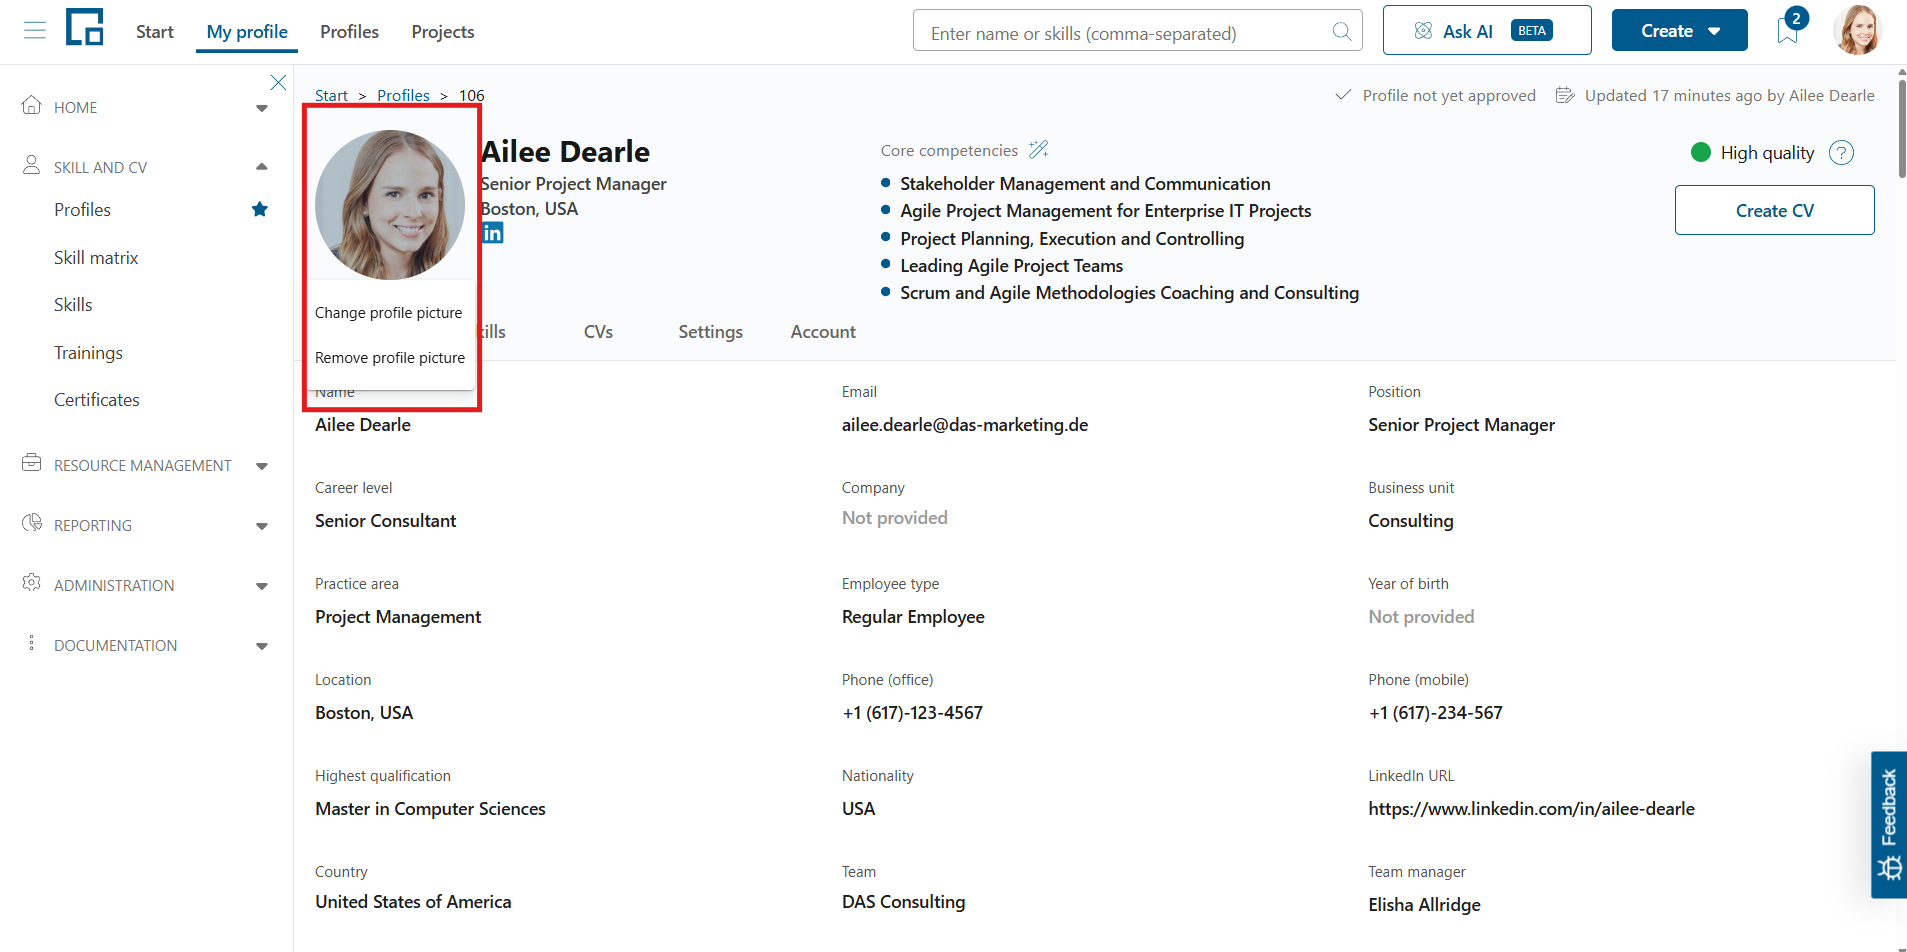Click the page vertical scrollbar
The width and height of the screenshot is (1907, 952).
tap(1901, 128)
